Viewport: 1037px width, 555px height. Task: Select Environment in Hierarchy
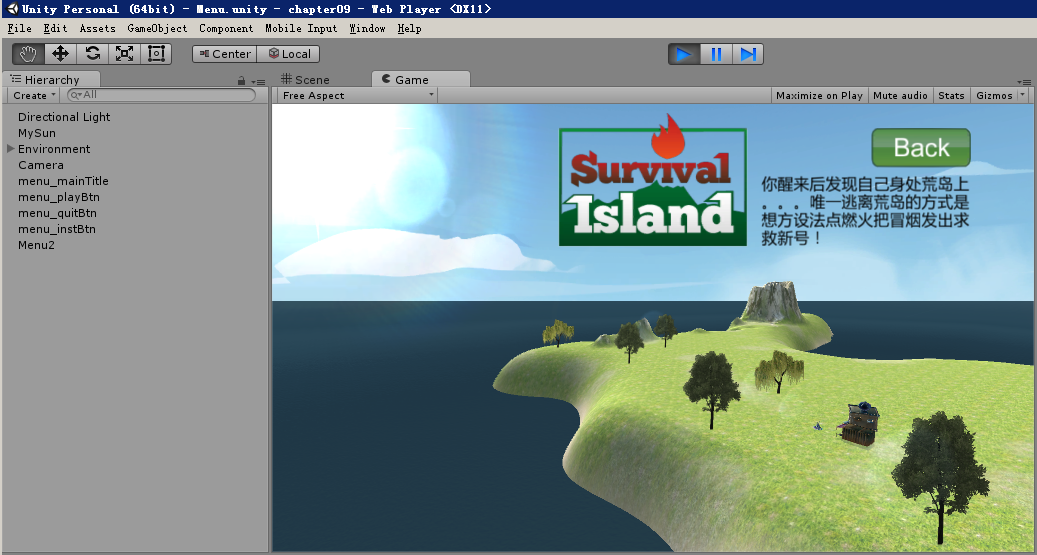click(x=54, y=149)
